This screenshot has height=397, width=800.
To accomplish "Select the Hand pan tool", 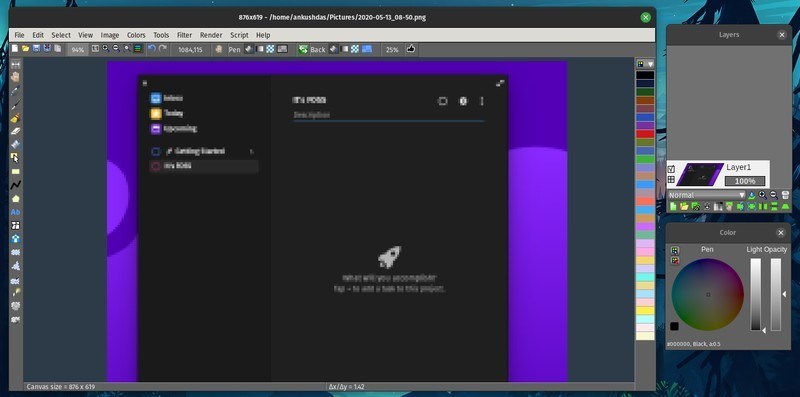I will point(16,78).
